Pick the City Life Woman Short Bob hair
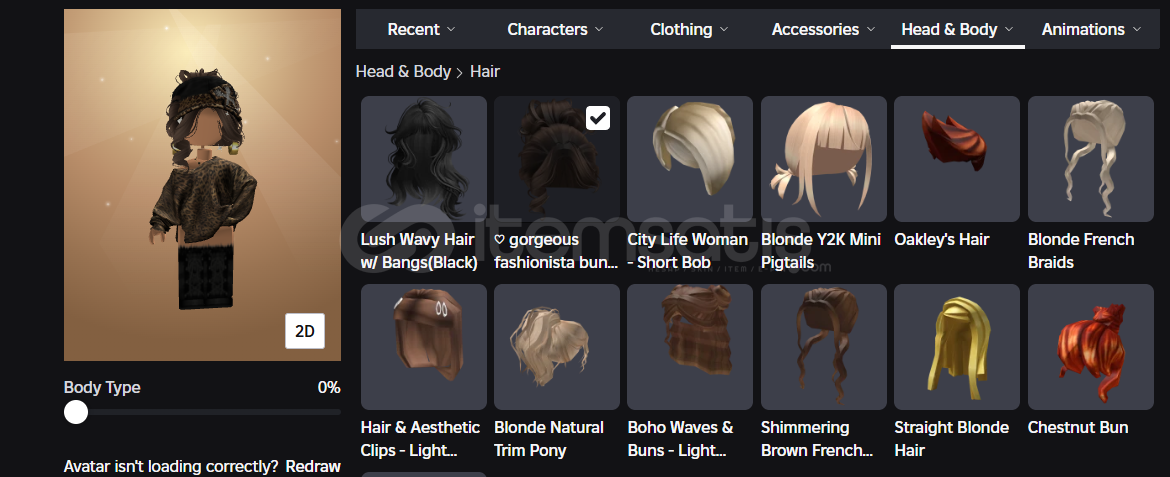The image size is (1170, 477). click(x=690, y=159)
